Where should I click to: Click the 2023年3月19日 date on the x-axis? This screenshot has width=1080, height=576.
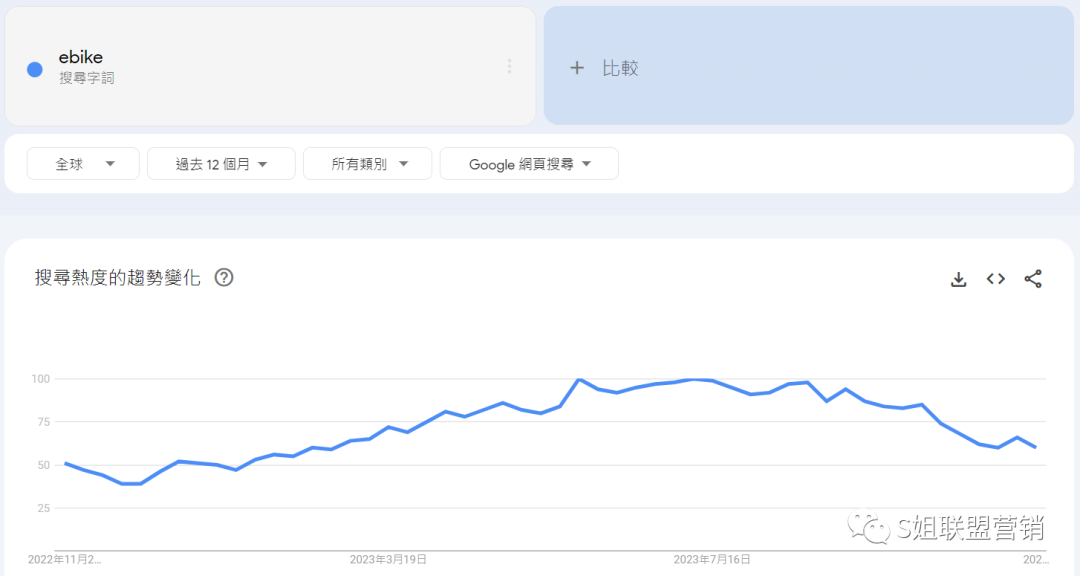pyautogui.click(x=388, y=559)
